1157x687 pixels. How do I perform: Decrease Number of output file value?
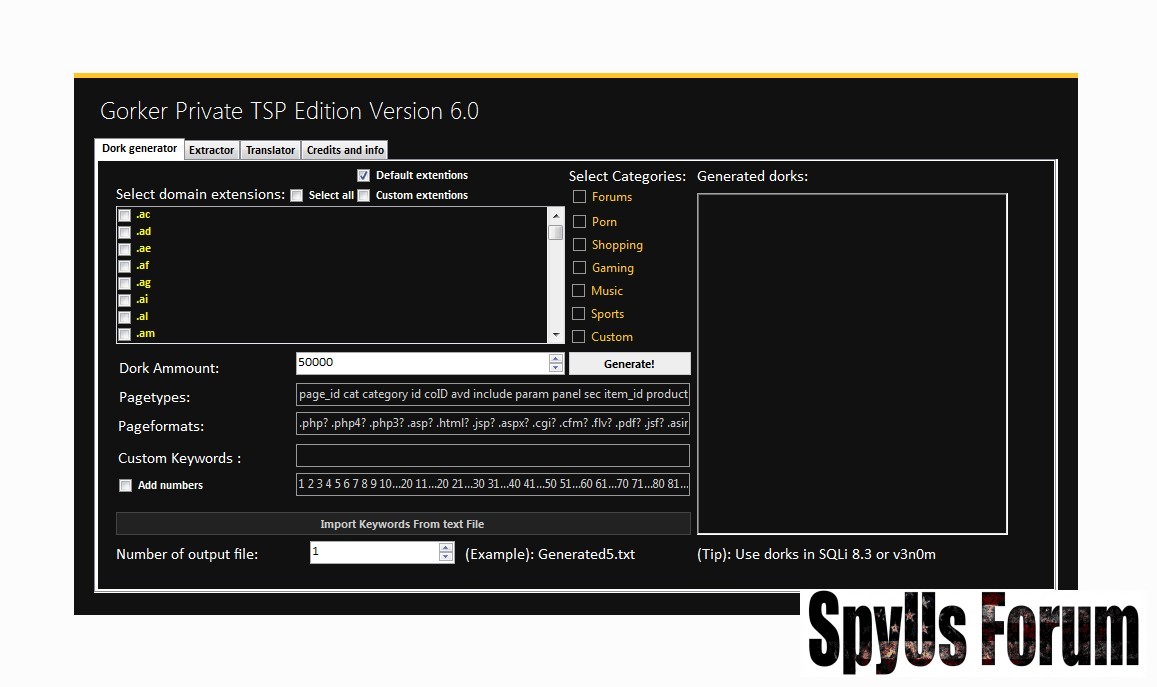446,557
